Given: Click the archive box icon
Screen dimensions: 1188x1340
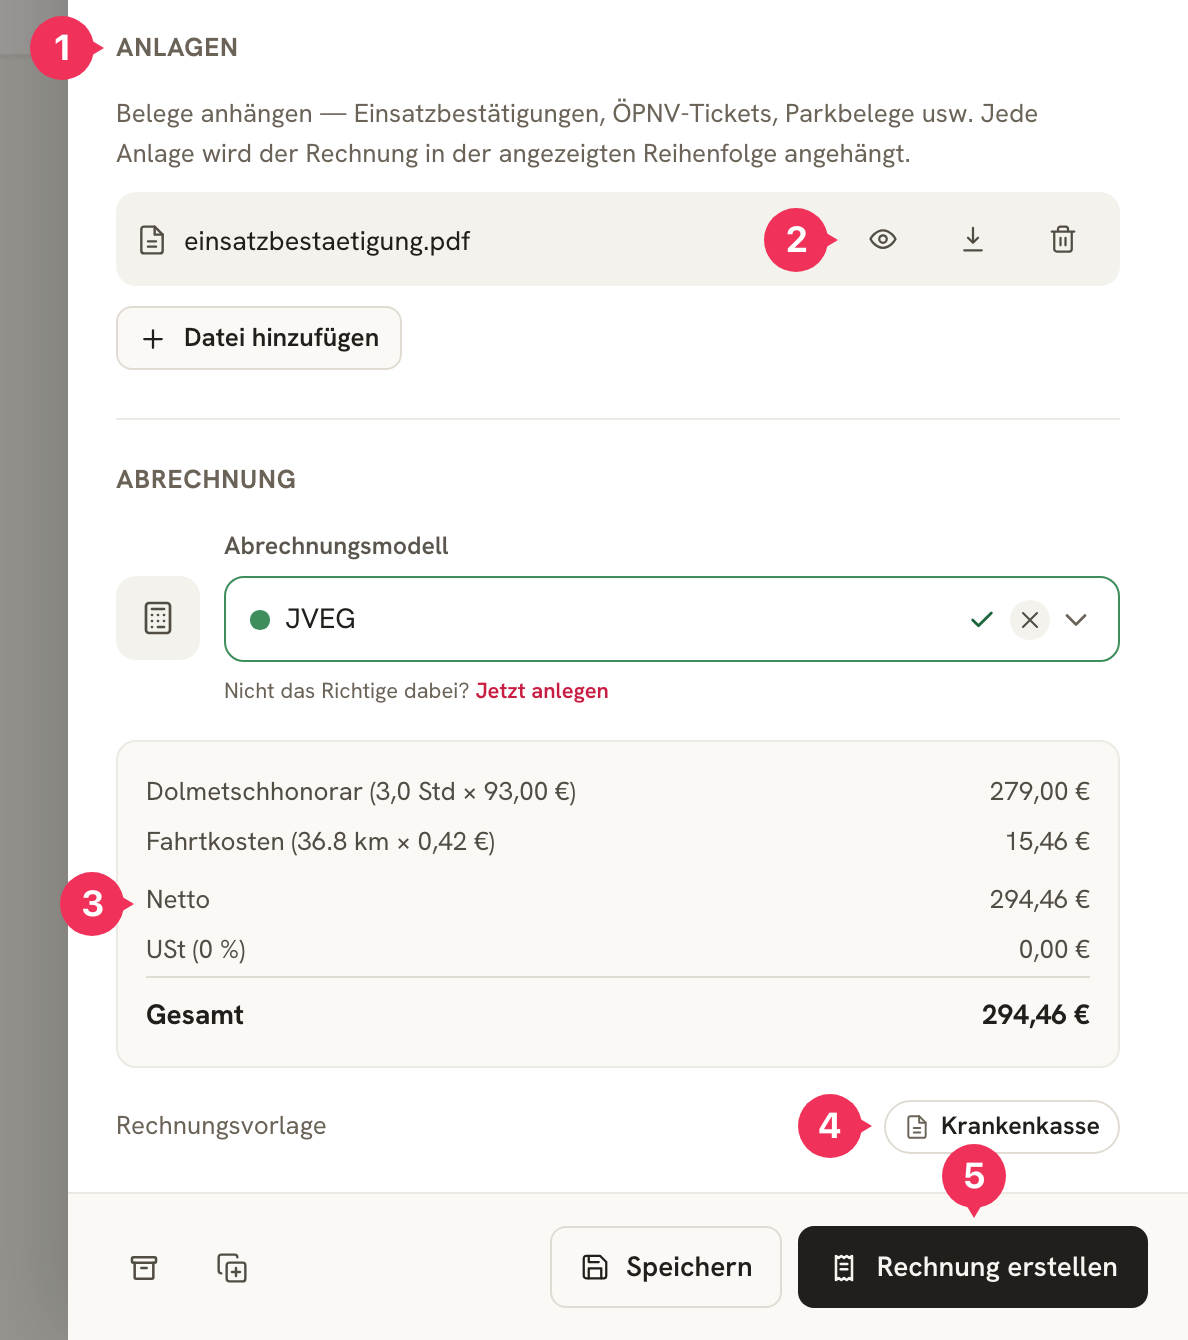Looking at the screenshot, I should (144, 1267).
